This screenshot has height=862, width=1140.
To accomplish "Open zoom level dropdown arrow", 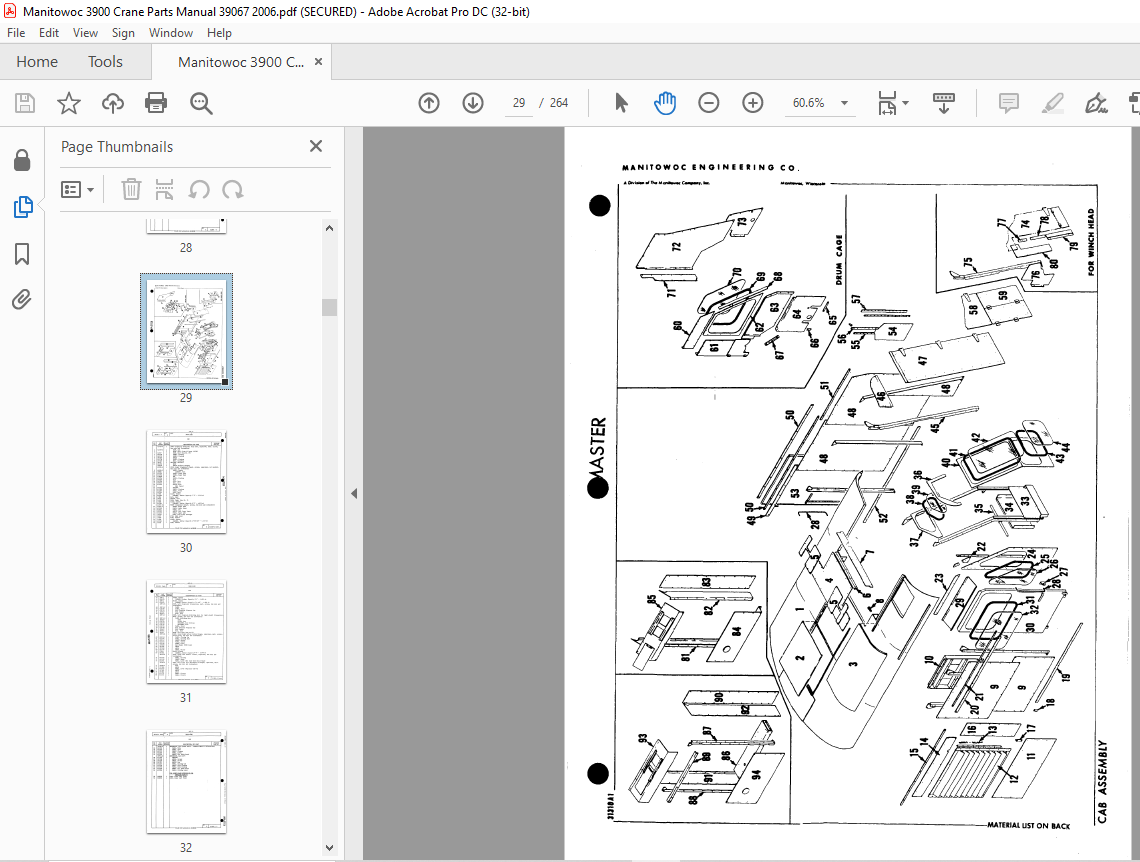I will pos(844,103).
